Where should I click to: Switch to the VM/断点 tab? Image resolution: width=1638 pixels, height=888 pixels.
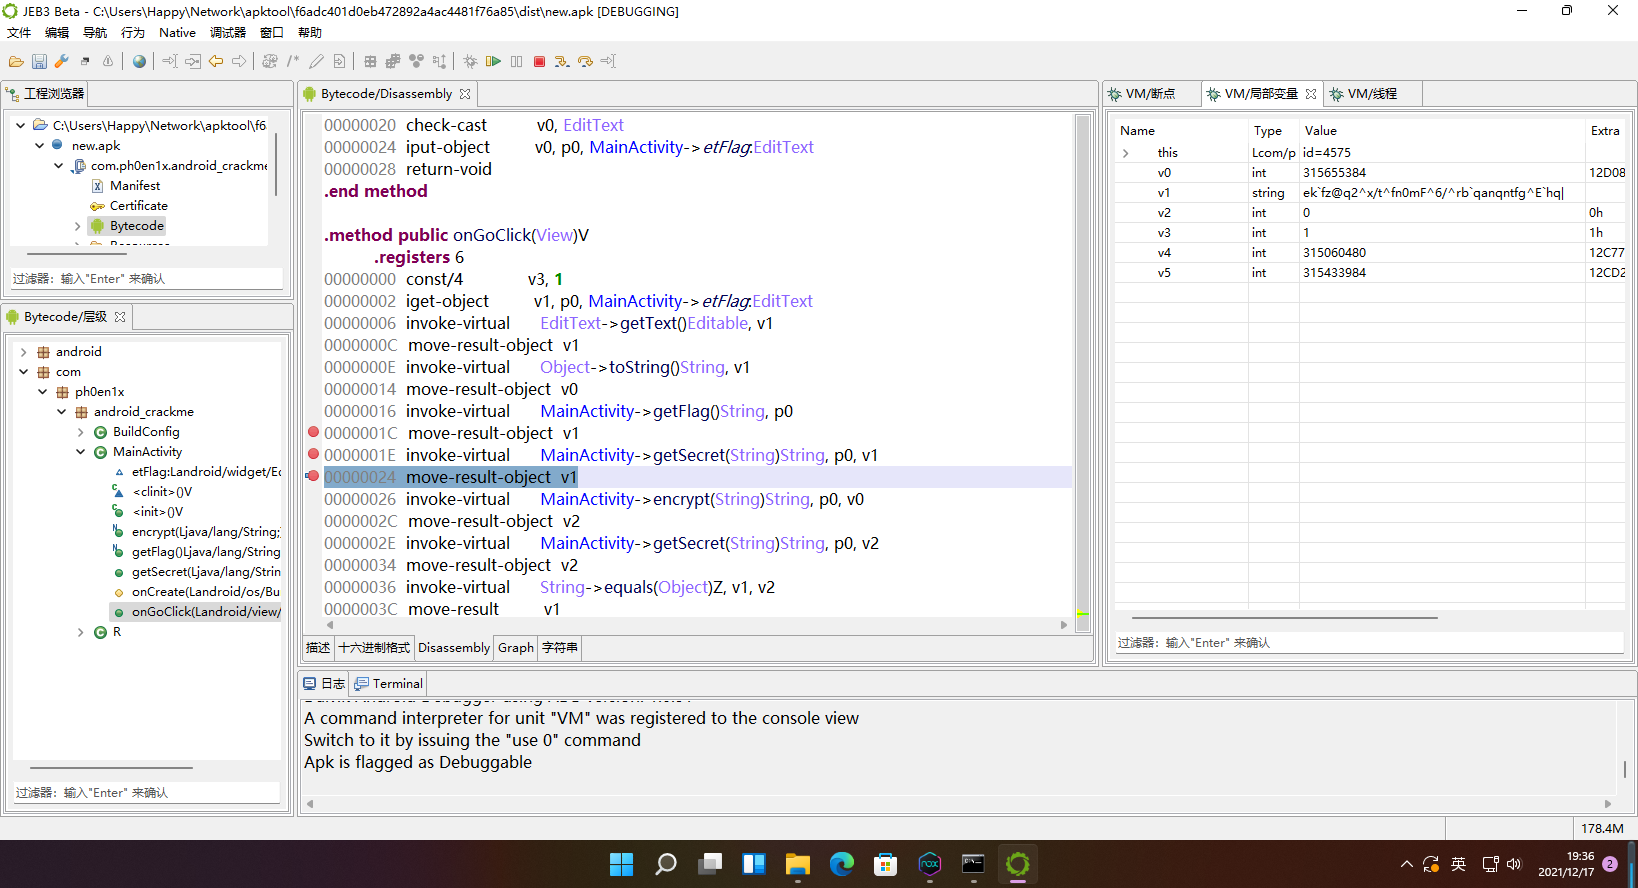[1150, 94]
